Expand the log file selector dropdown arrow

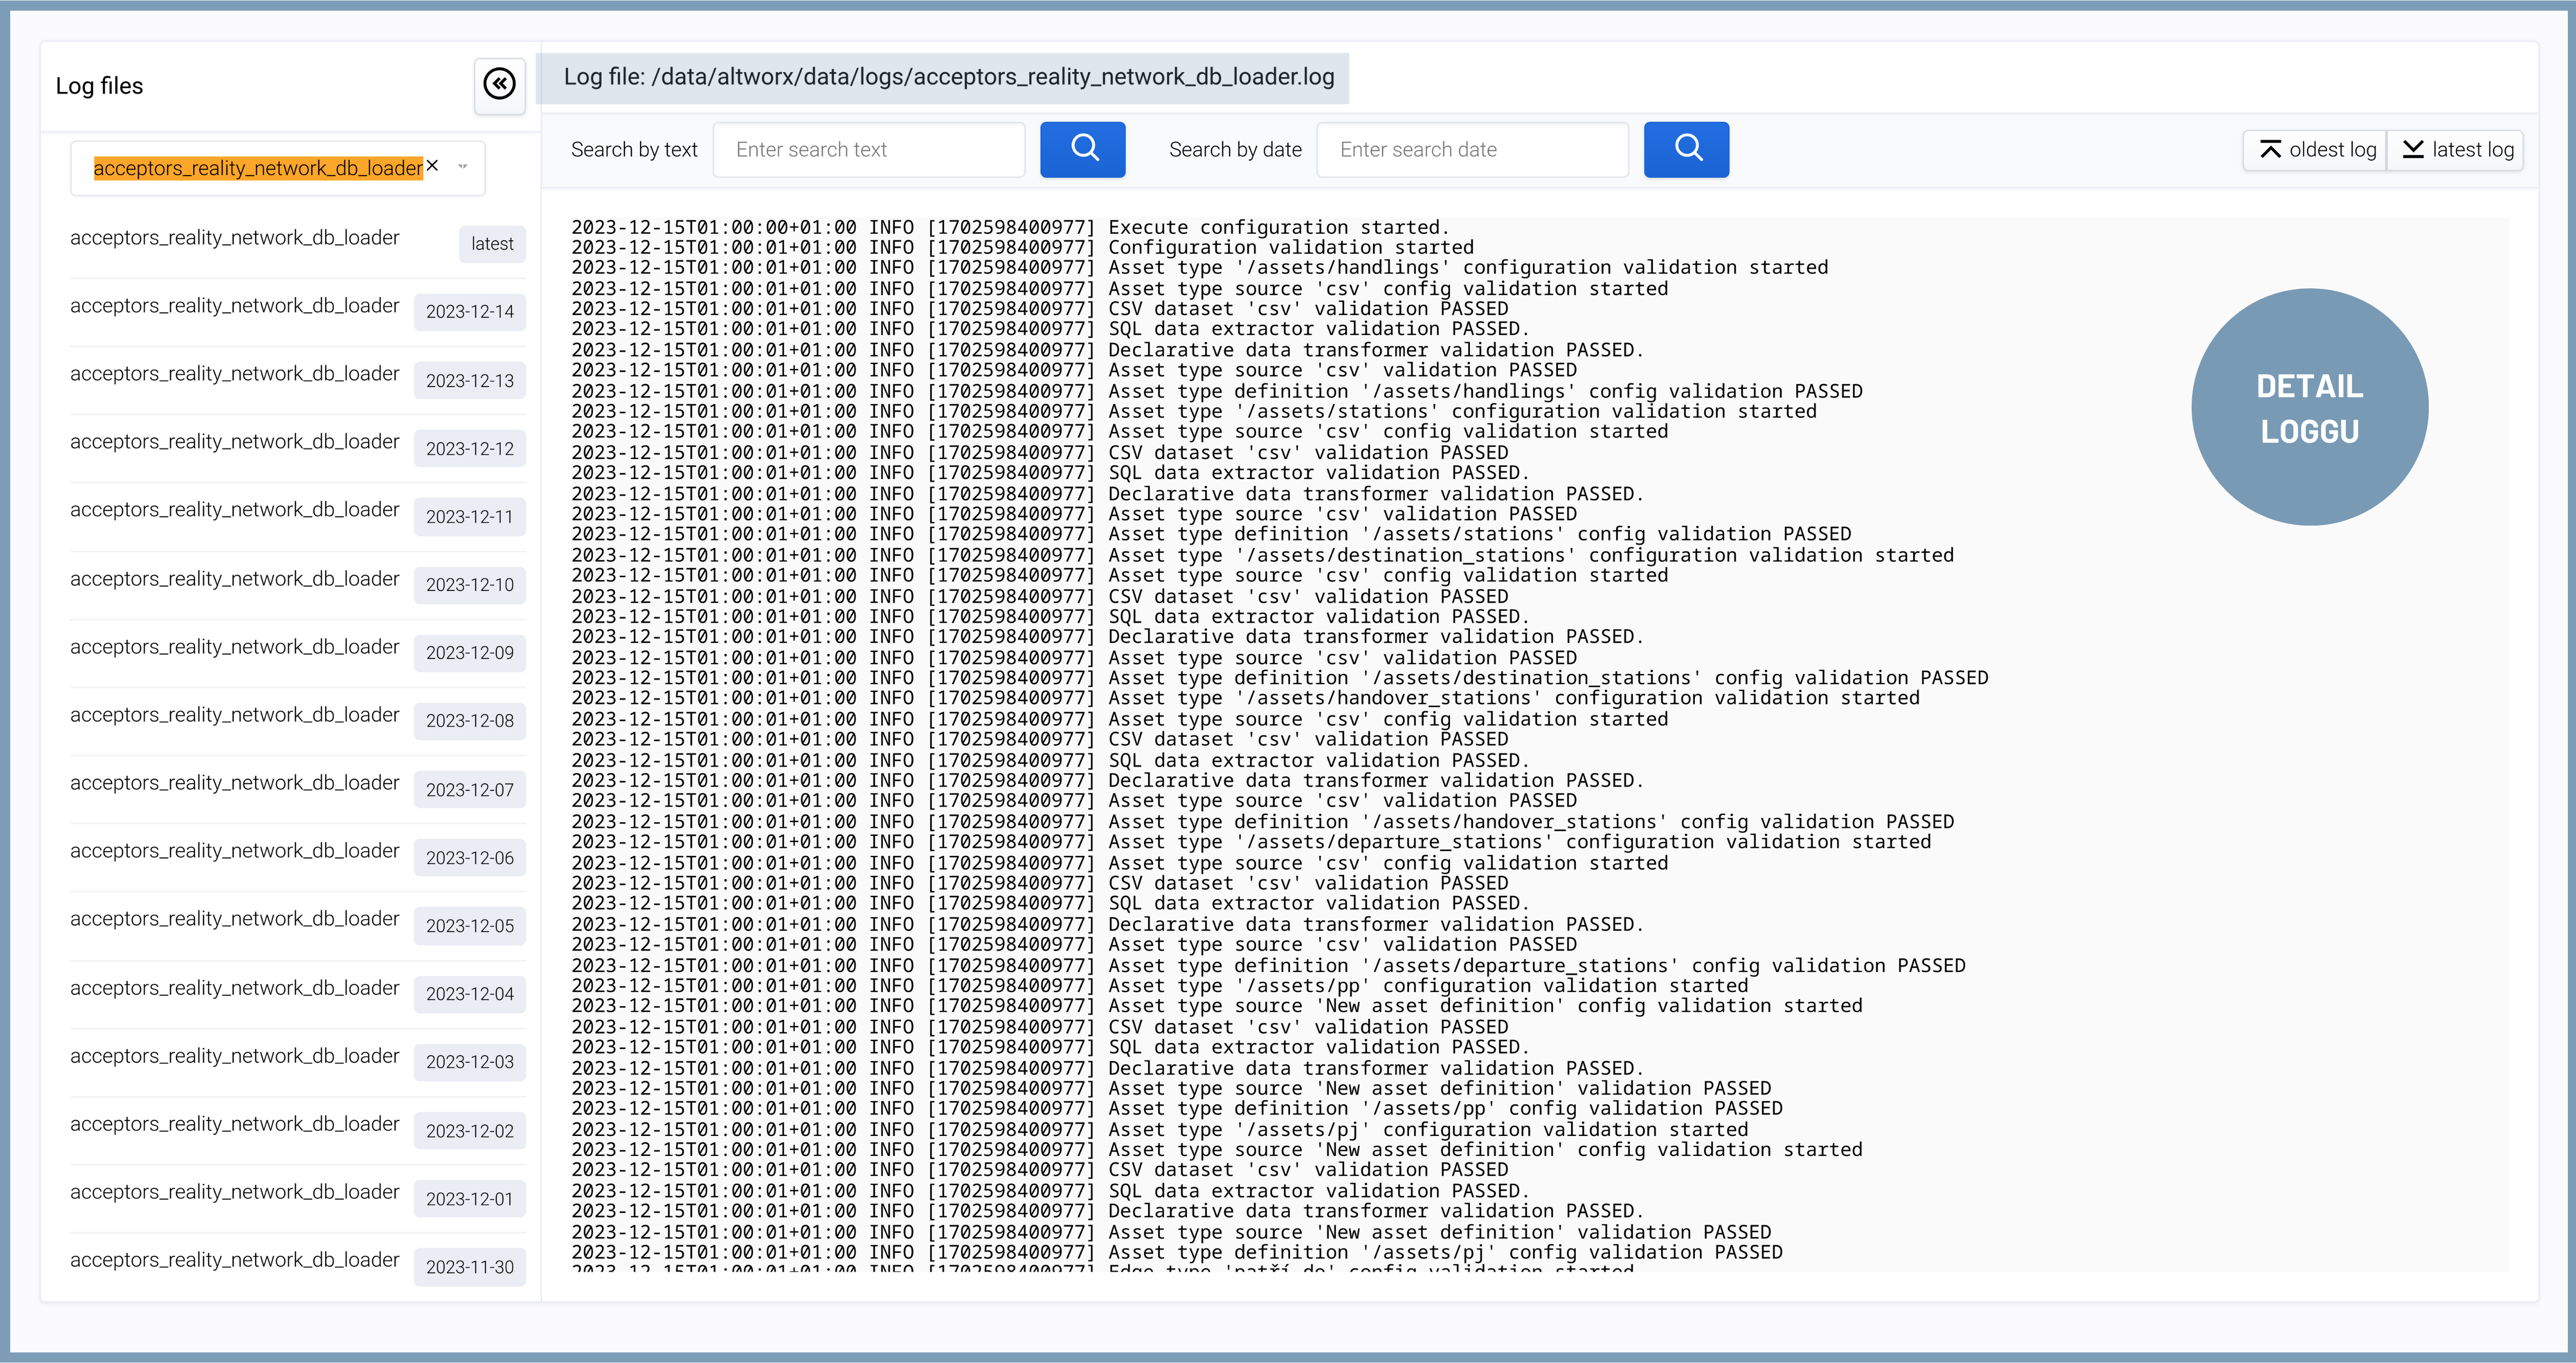click(463, 167)
